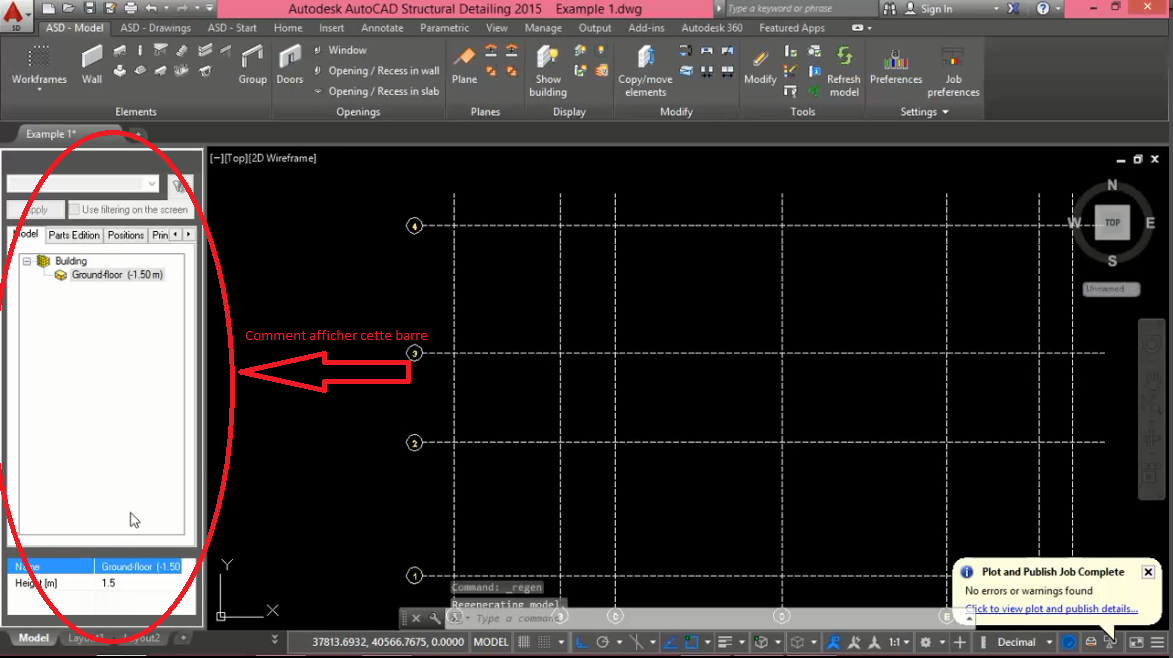Click the TOP face of the ViewCube

(x=1112, y=223)
